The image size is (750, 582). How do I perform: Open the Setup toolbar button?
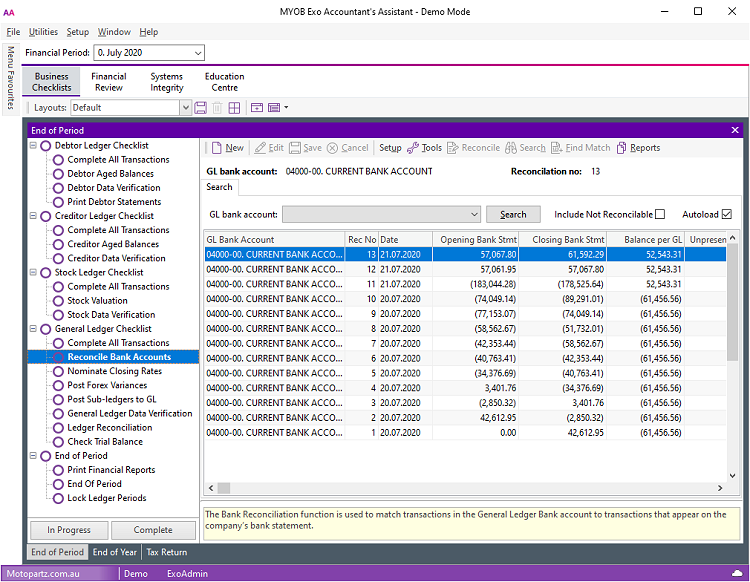390,148
